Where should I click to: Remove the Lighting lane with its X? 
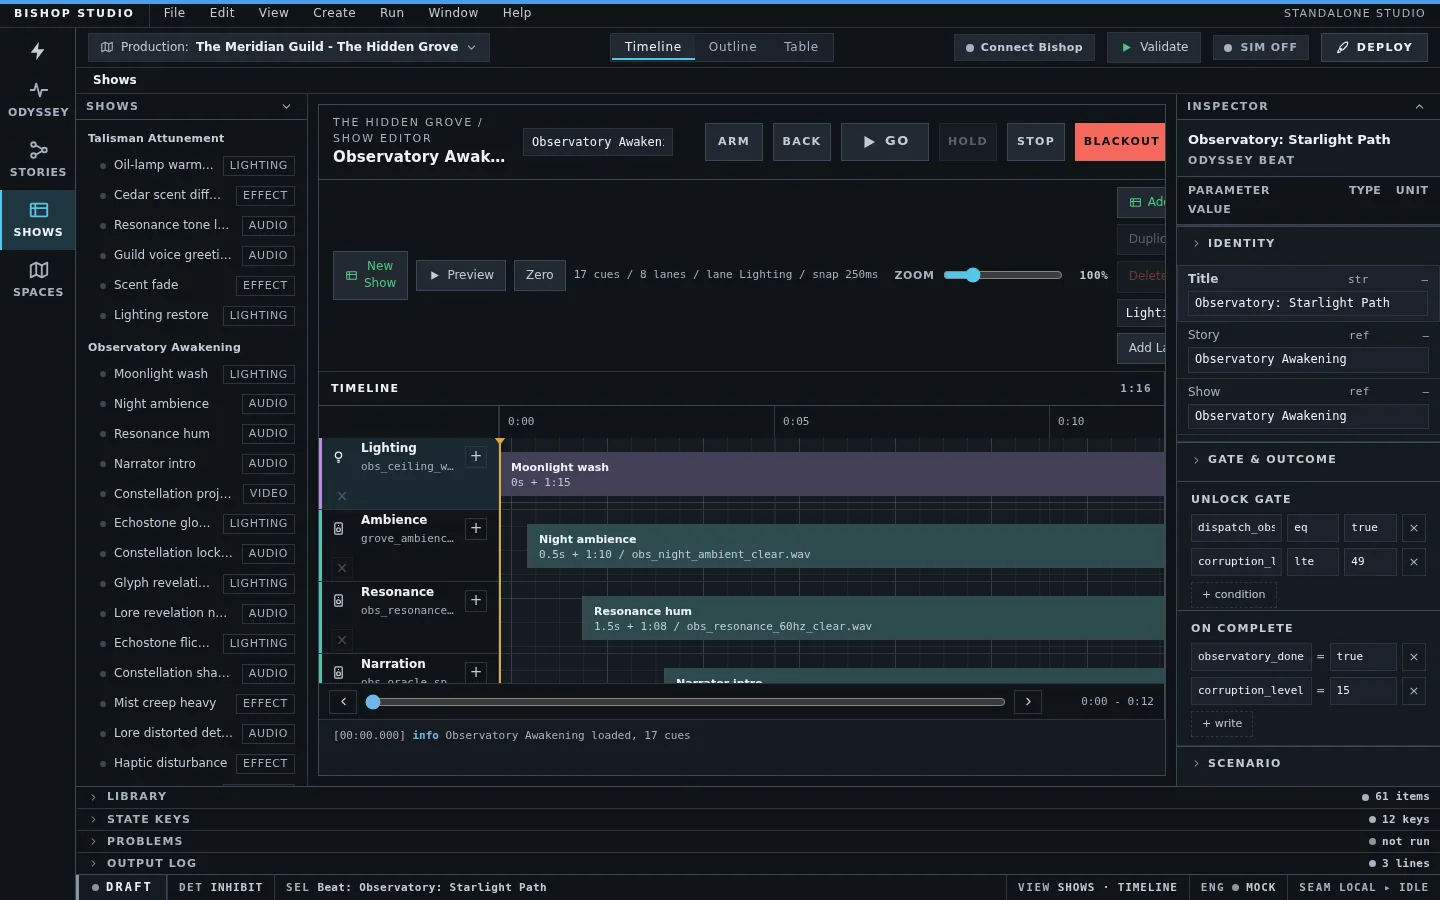342,496
